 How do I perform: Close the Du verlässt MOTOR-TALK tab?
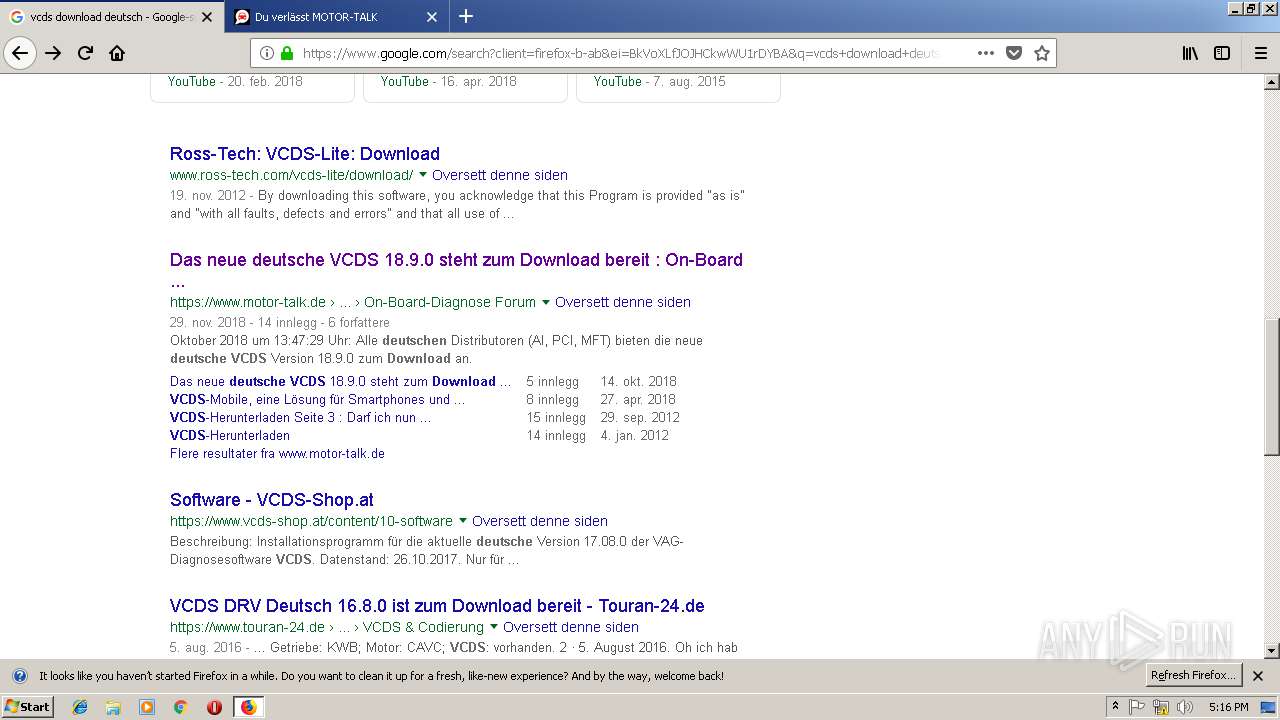pos(432,17)
